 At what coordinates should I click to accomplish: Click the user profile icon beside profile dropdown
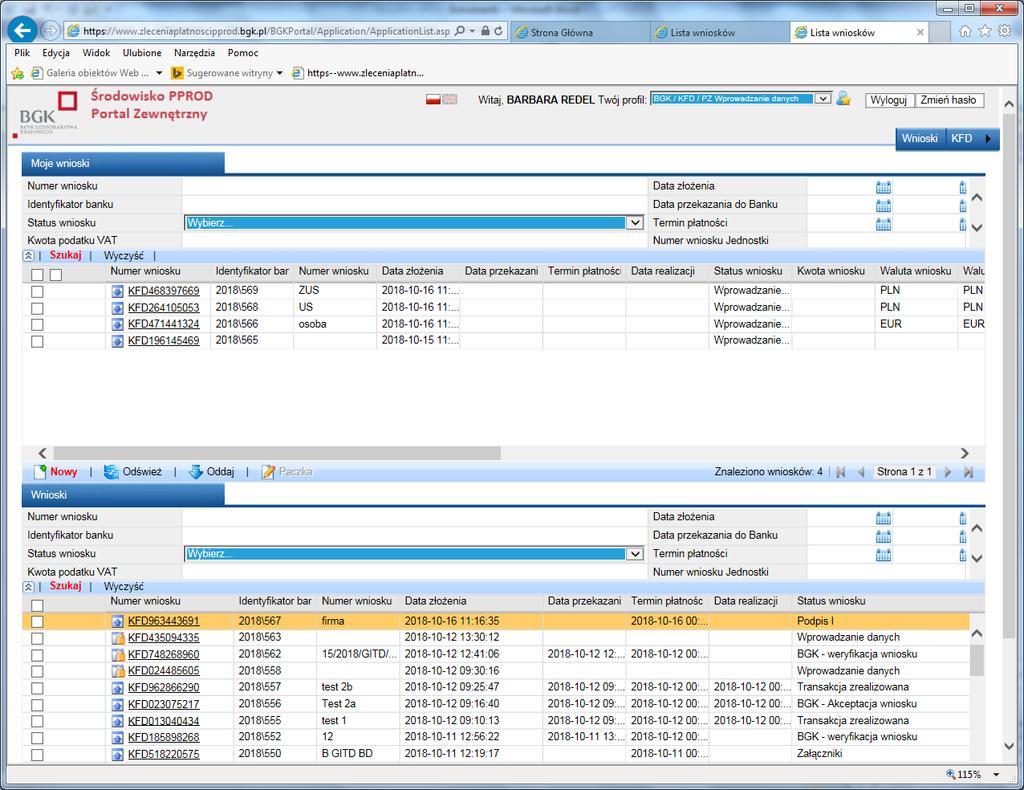tap(844, 99)
